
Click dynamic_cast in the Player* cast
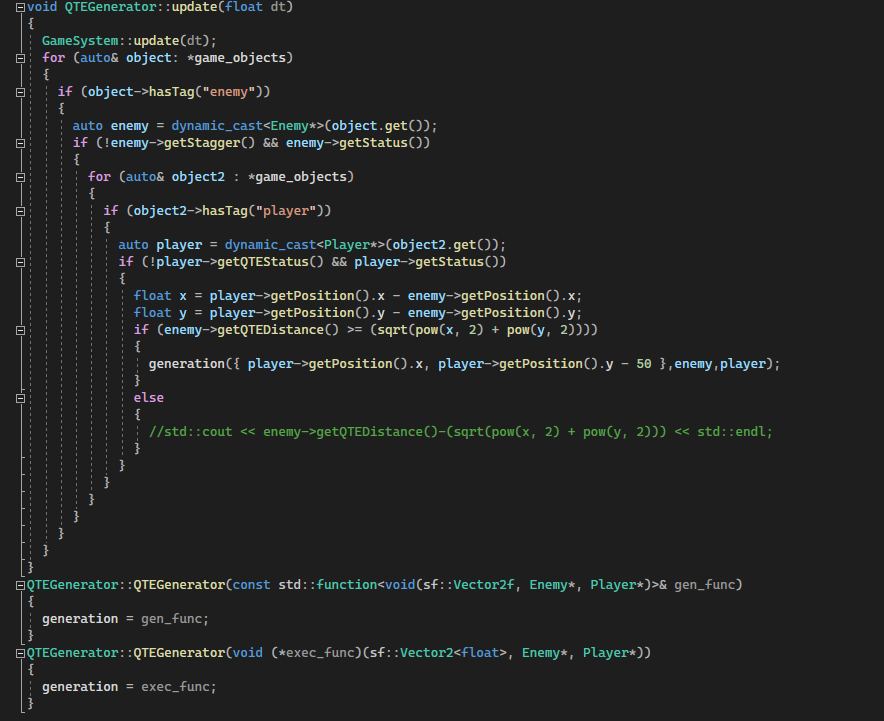(271, 245)
